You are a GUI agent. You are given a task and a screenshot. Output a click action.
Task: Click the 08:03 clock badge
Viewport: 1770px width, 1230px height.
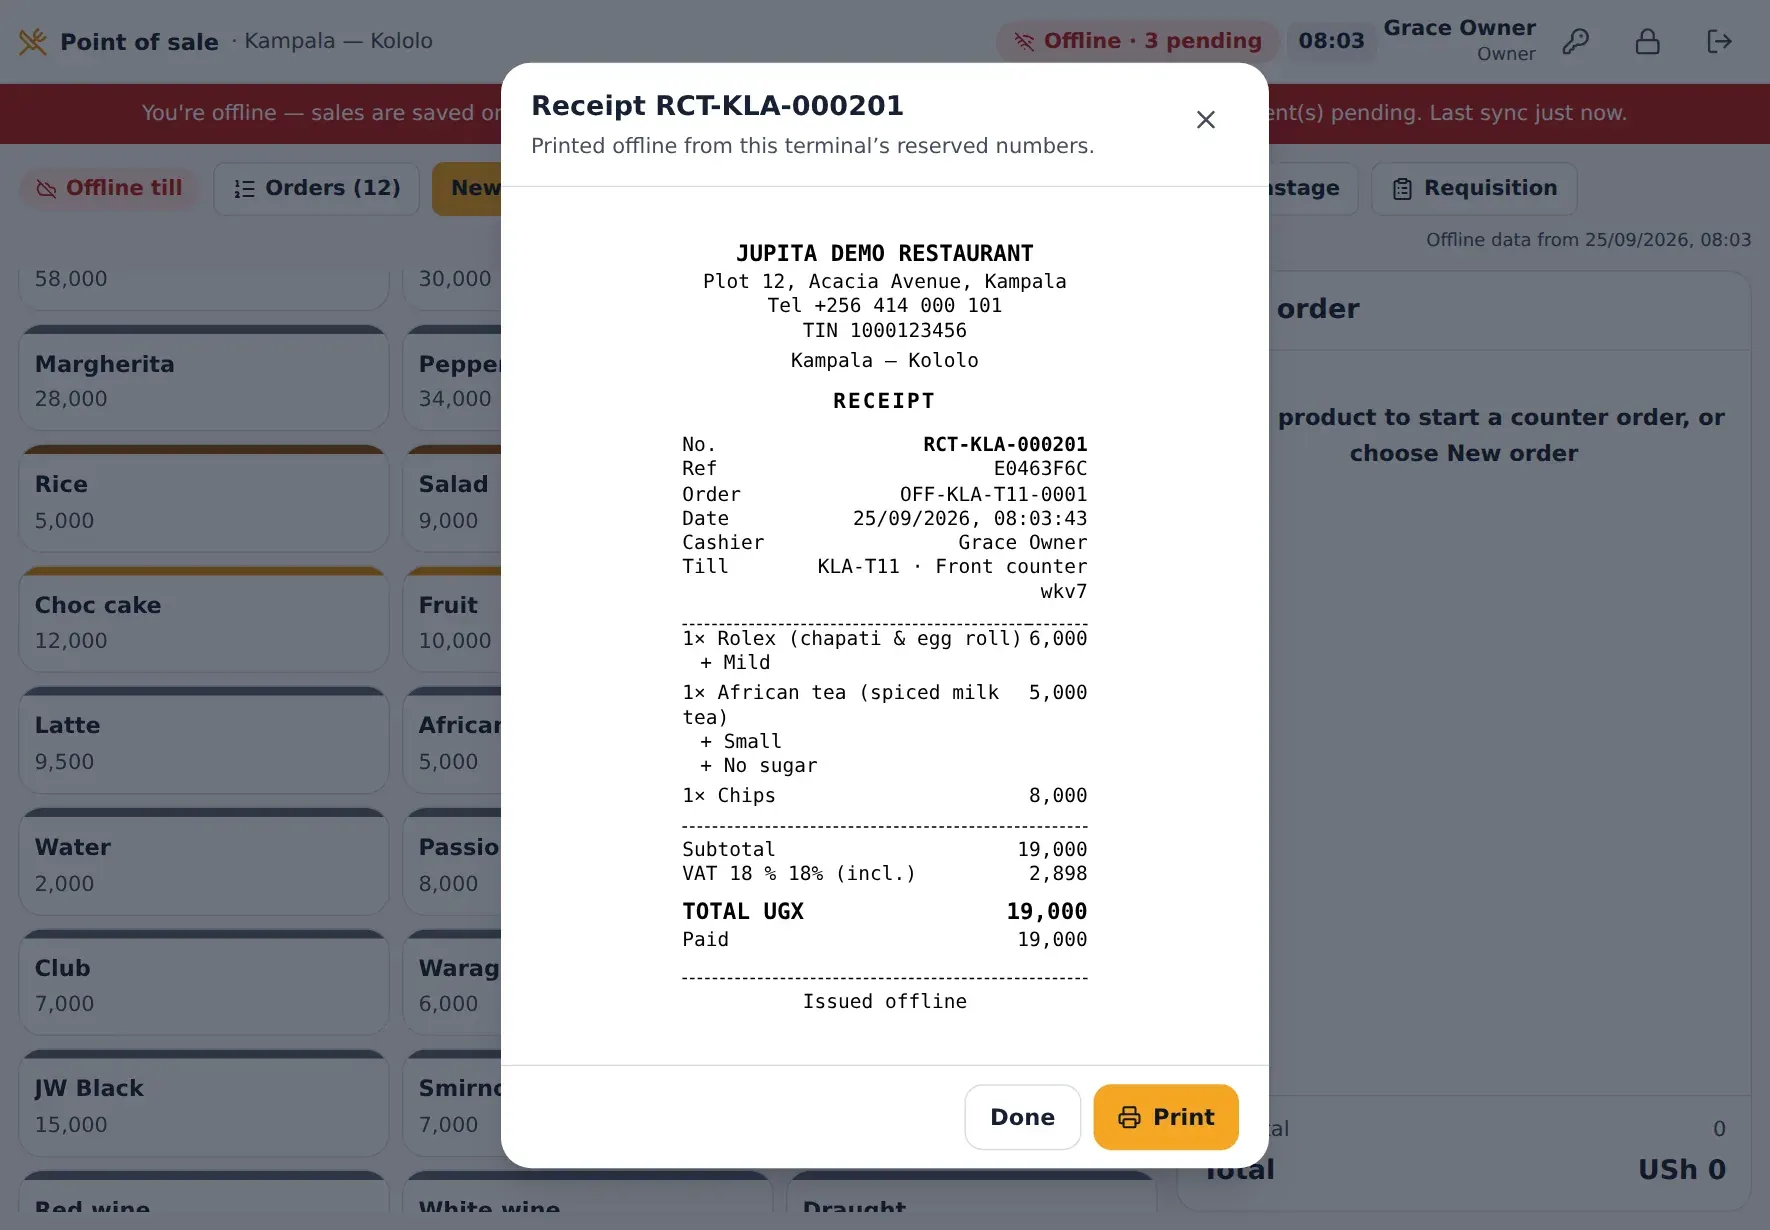(1331, 41)
